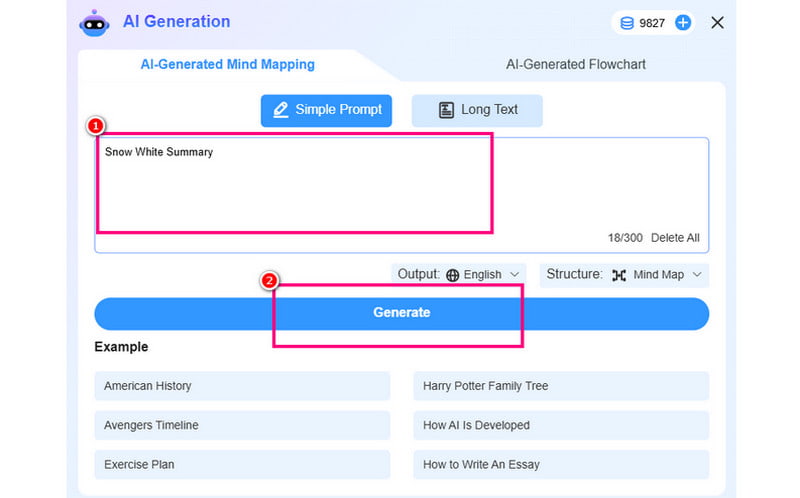Choose the American History example
Image resolution: width=800 pixels, height=498 pixels.
click(242, 386)
